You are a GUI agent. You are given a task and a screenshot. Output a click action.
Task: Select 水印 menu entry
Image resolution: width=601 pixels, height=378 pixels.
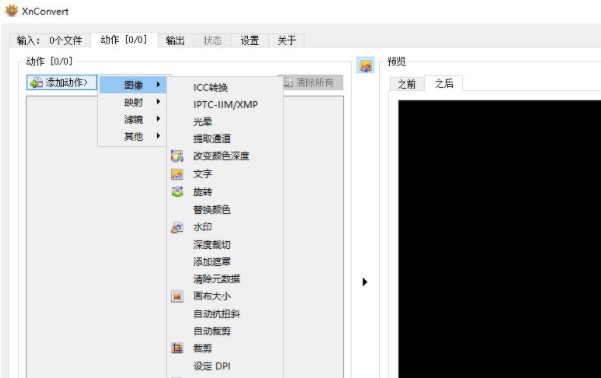[x=225, y=227]
